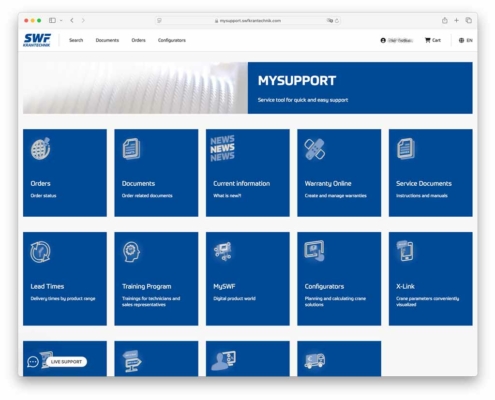Focus the browser address bar
The width and height of the screenshot is (495, 400).
(248, 21)
